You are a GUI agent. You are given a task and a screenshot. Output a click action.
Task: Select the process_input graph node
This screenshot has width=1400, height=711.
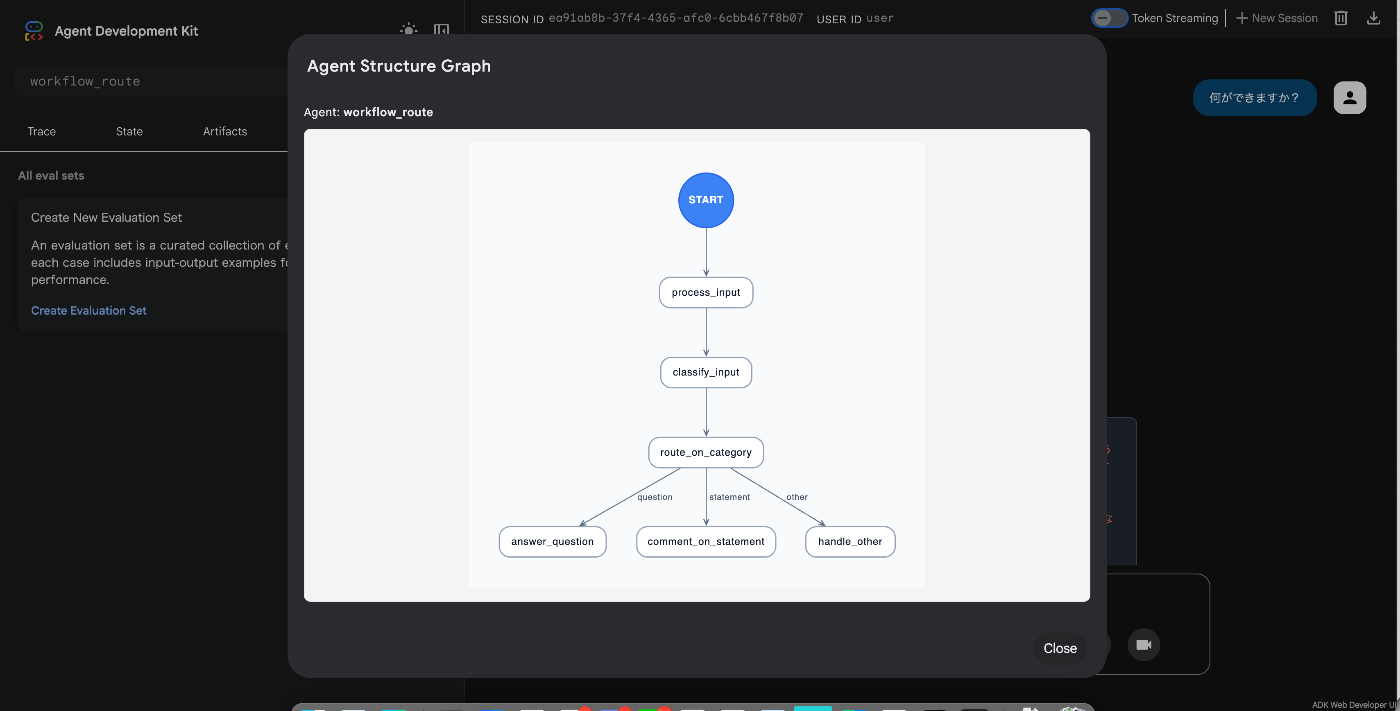pos(706,293)
